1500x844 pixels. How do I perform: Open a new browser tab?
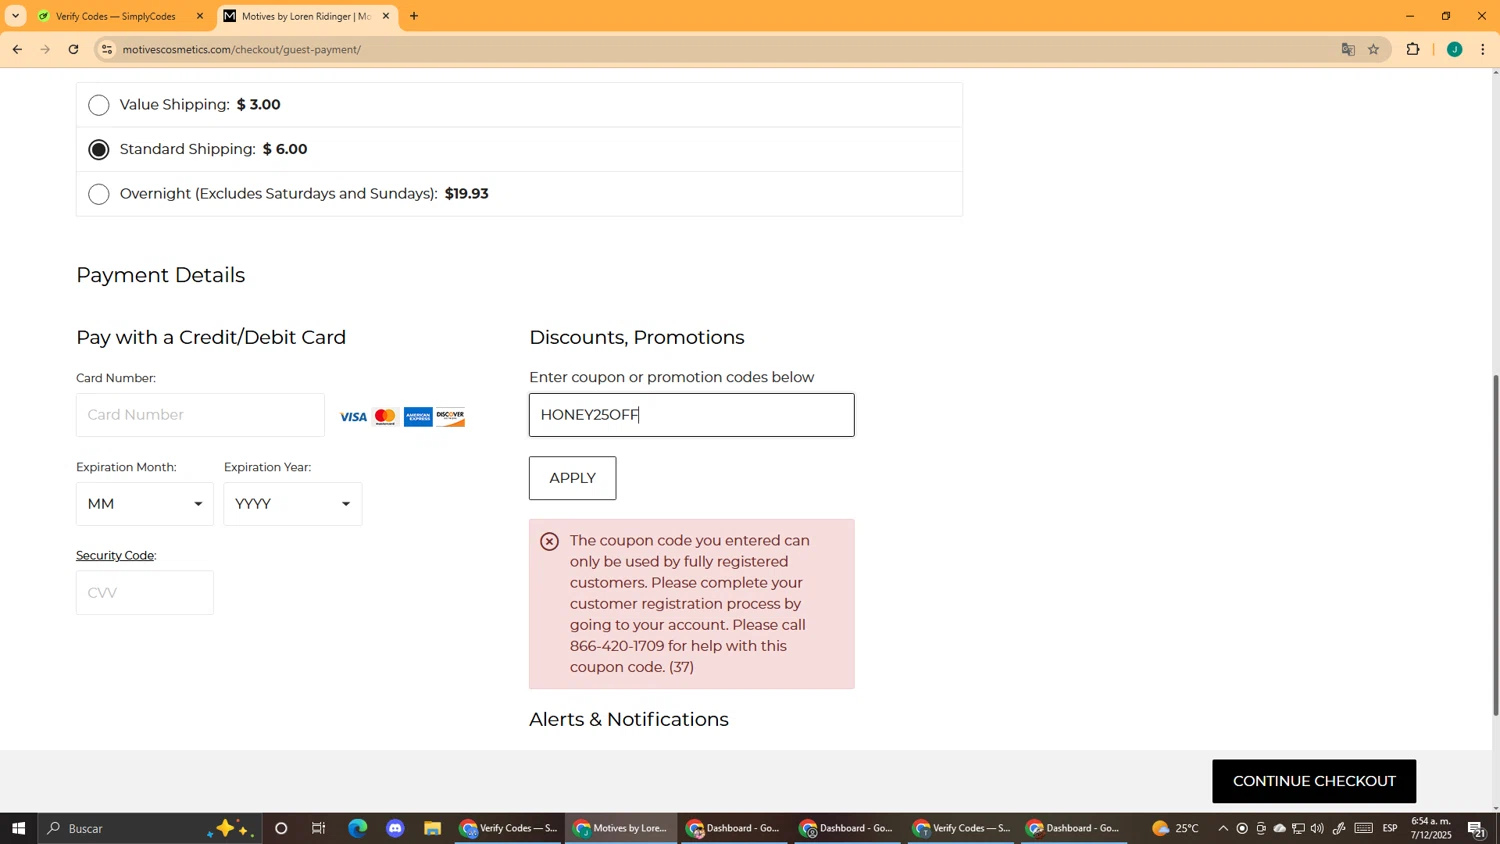click(x=414, y=16)
